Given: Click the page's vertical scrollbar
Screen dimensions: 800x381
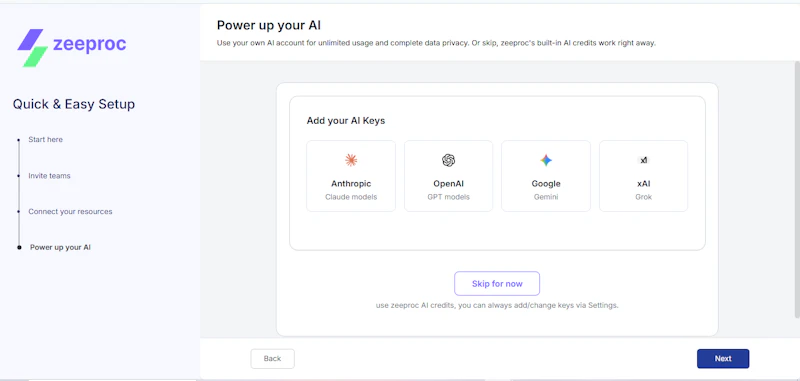Looking at the screenshot, I should click(796, 189).
